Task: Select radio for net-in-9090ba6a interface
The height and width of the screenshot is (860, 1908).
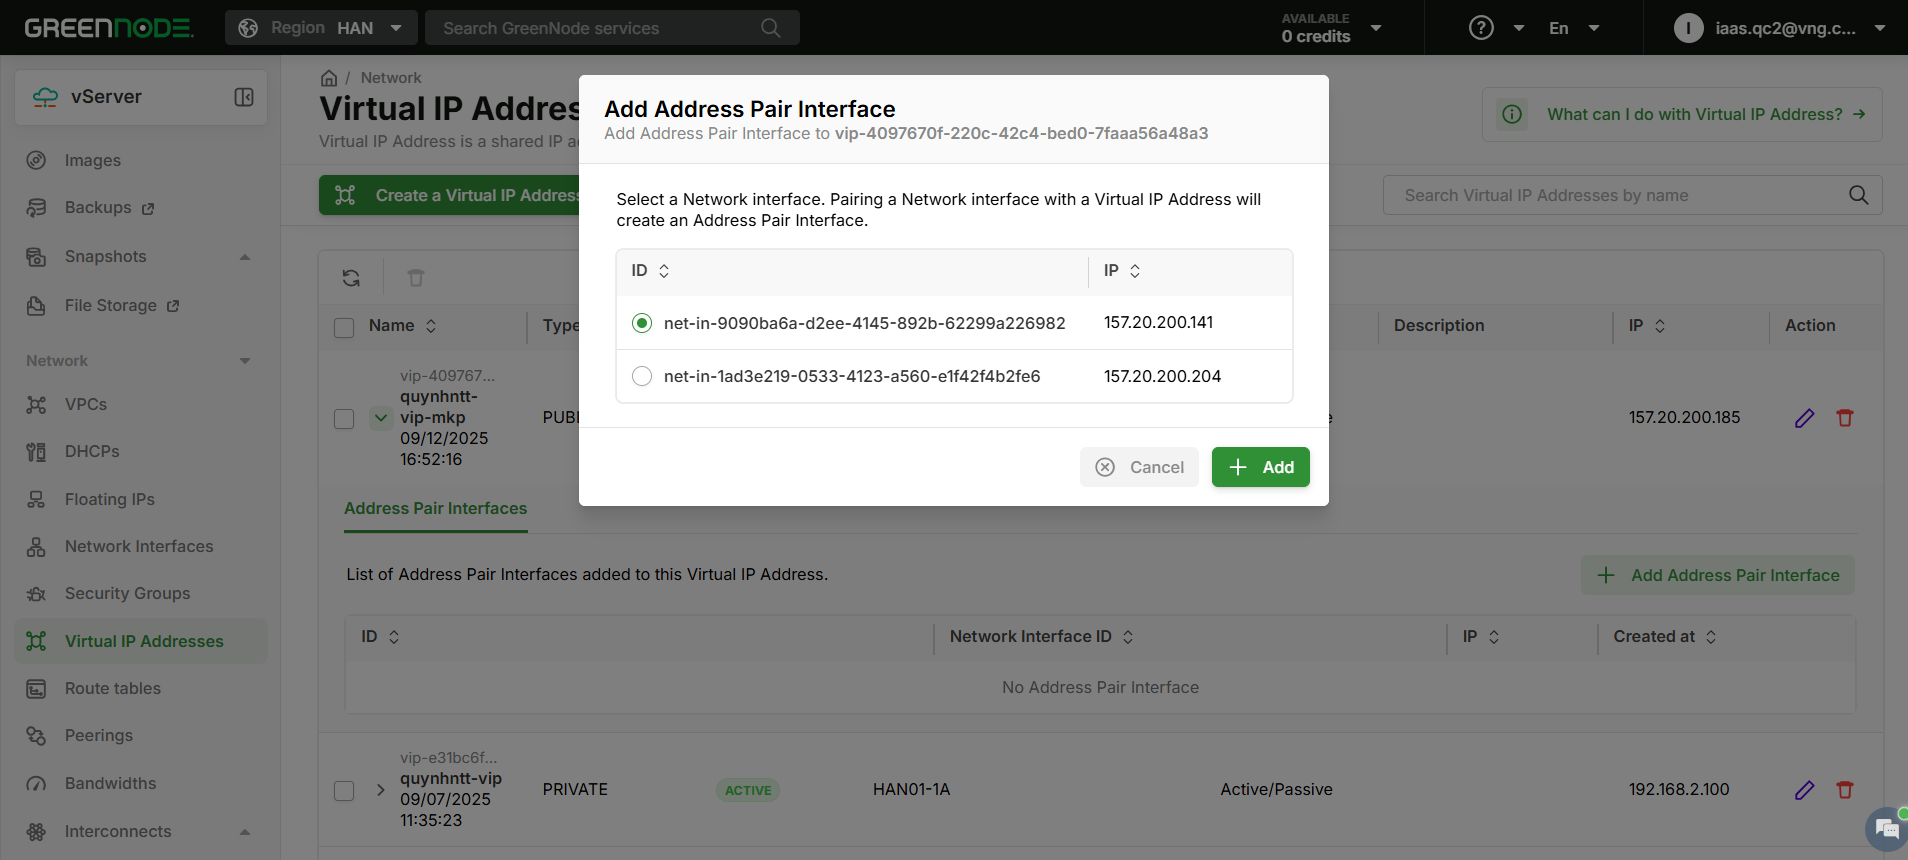Action: click(x=642, y=323)
